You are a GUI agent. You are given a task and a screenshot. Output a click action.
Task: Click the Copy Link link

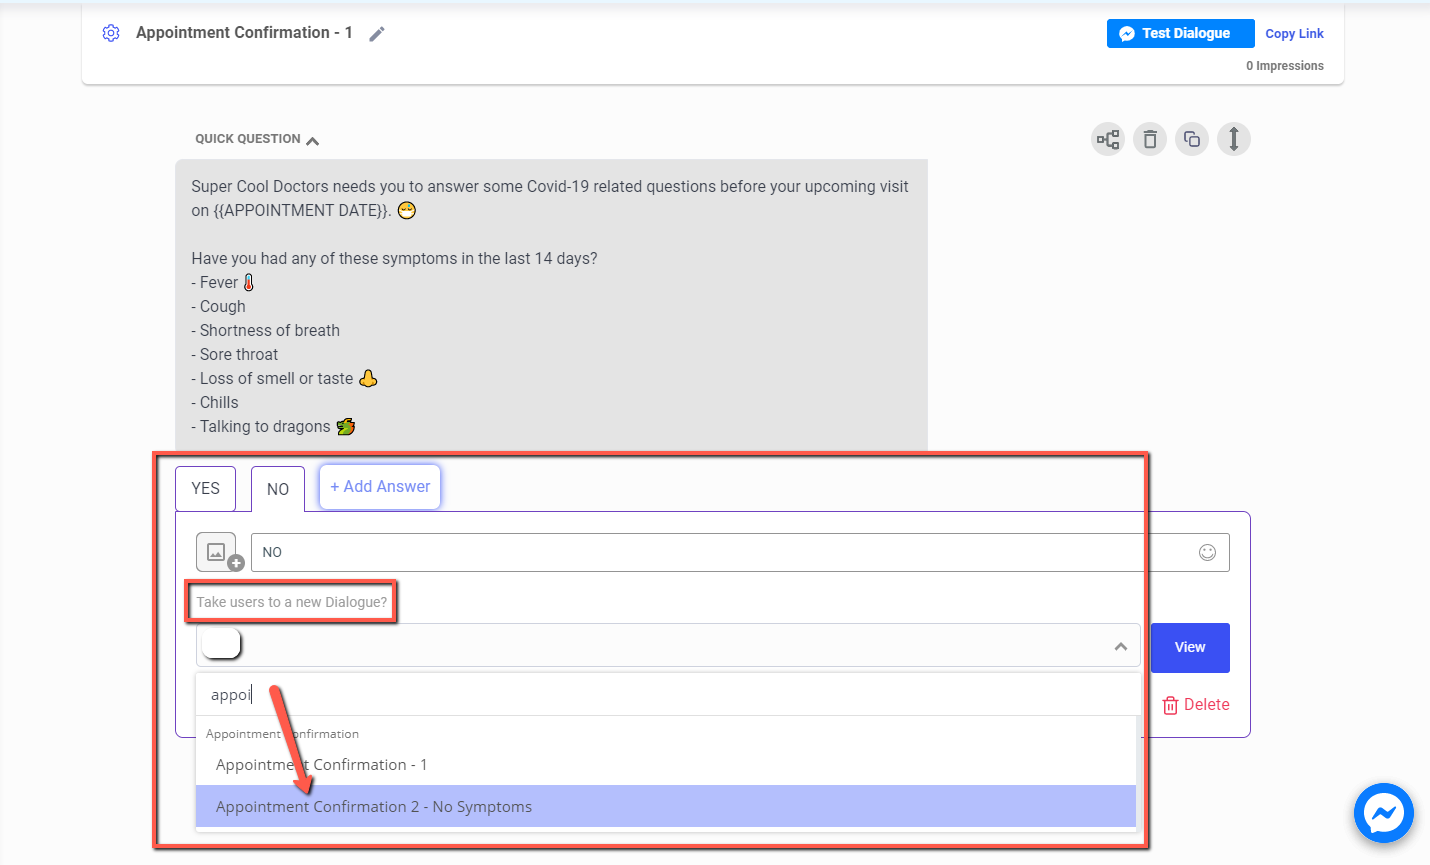[1294, 34]
